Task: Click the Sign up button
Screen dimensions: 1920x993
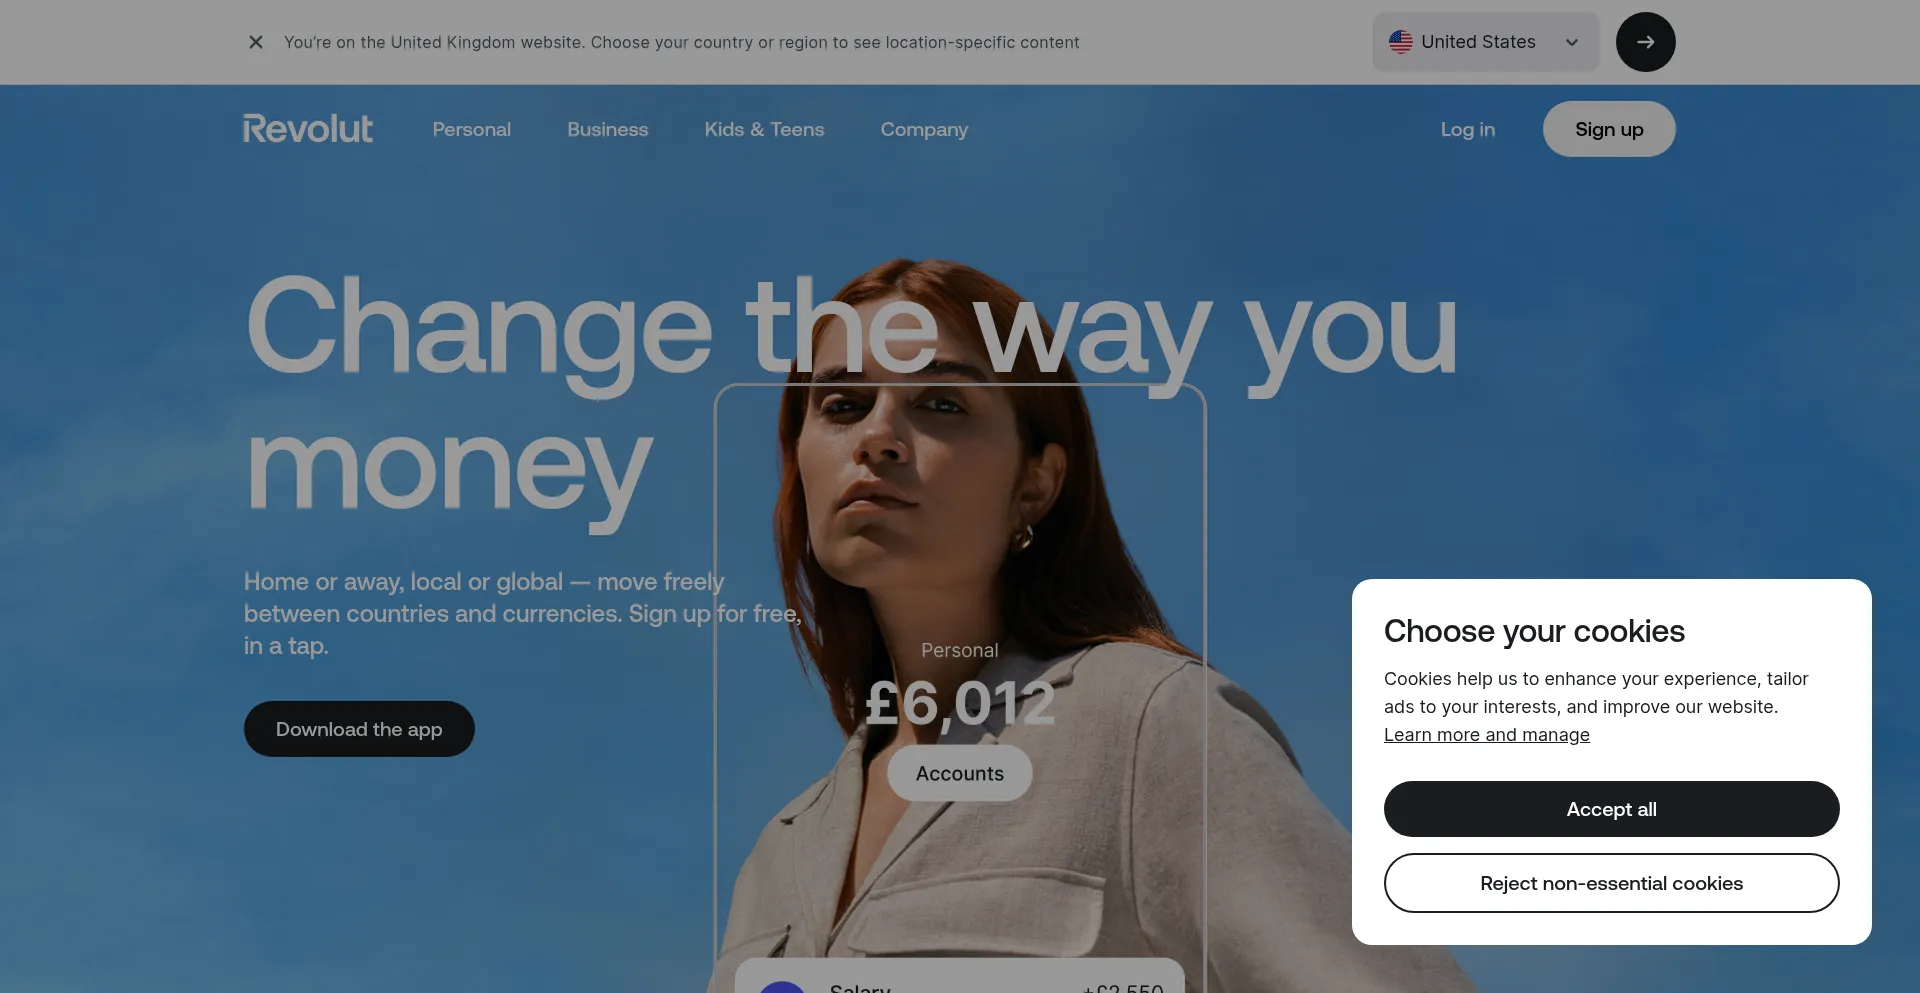Action: click(x=1609, y=129)
